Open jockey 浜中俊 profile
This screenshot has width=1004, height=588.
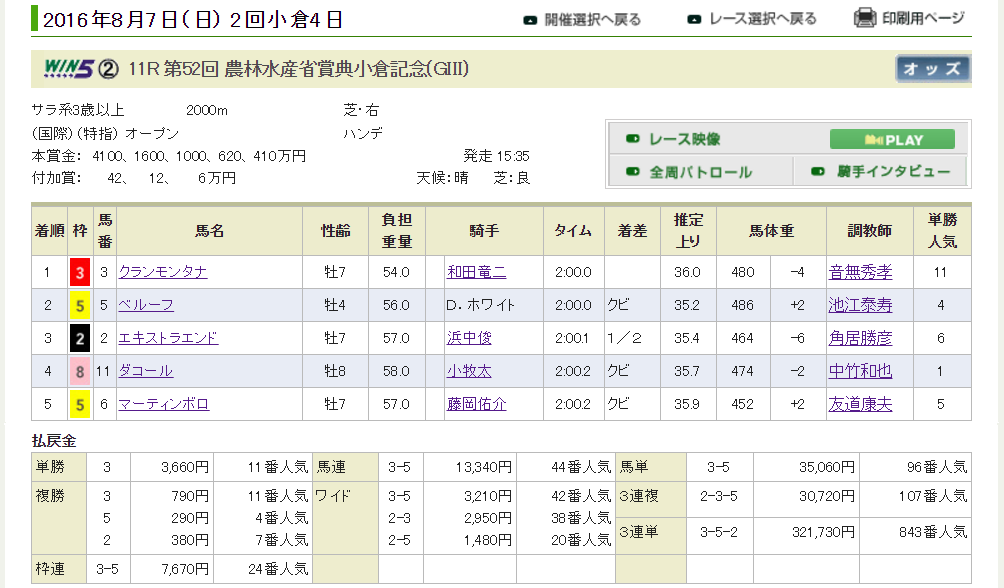click(469, 338)
